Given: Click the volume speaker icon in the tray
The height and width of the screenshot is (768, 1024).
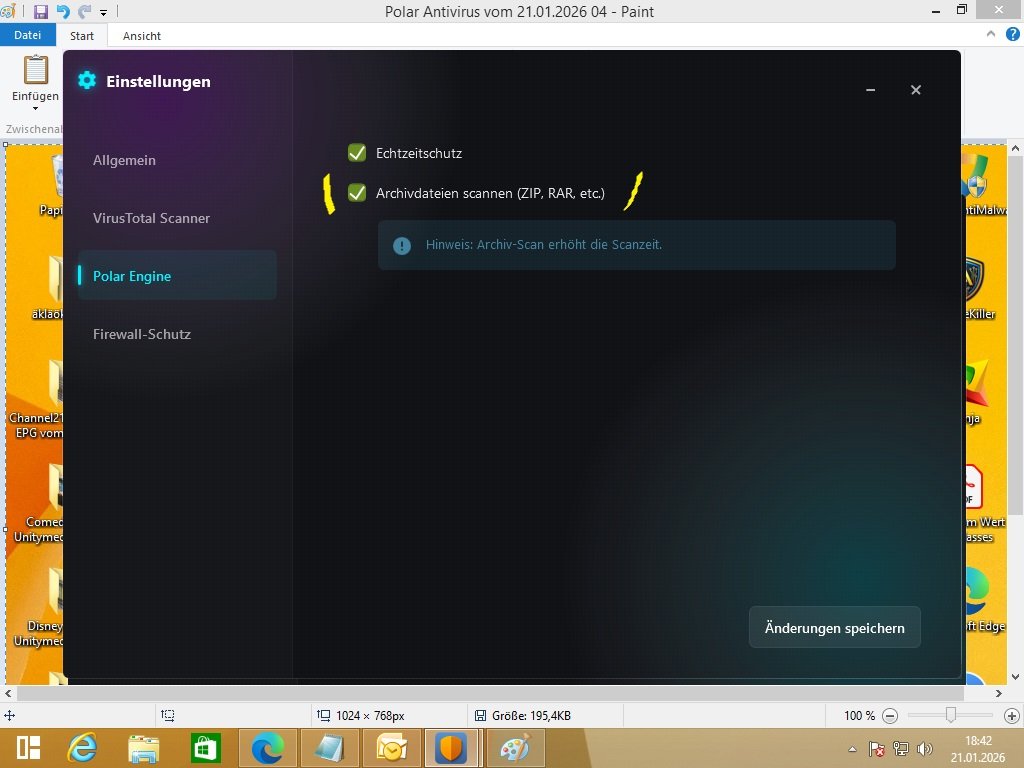Looking at the screenshot, I should [924, 748].
